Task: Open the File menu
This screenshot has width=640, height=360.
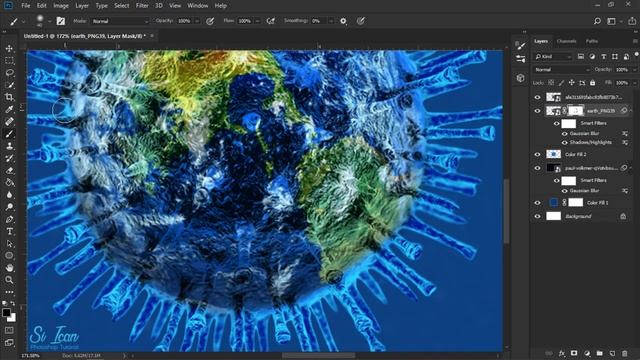Action: [x=26, y=6]
